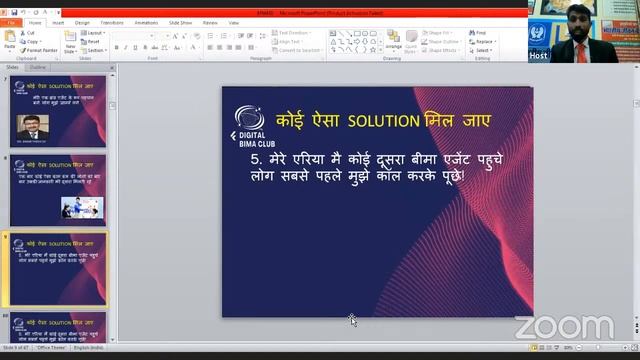640x360 pixels.
Task: Align text left
Action: pos(210,48)
